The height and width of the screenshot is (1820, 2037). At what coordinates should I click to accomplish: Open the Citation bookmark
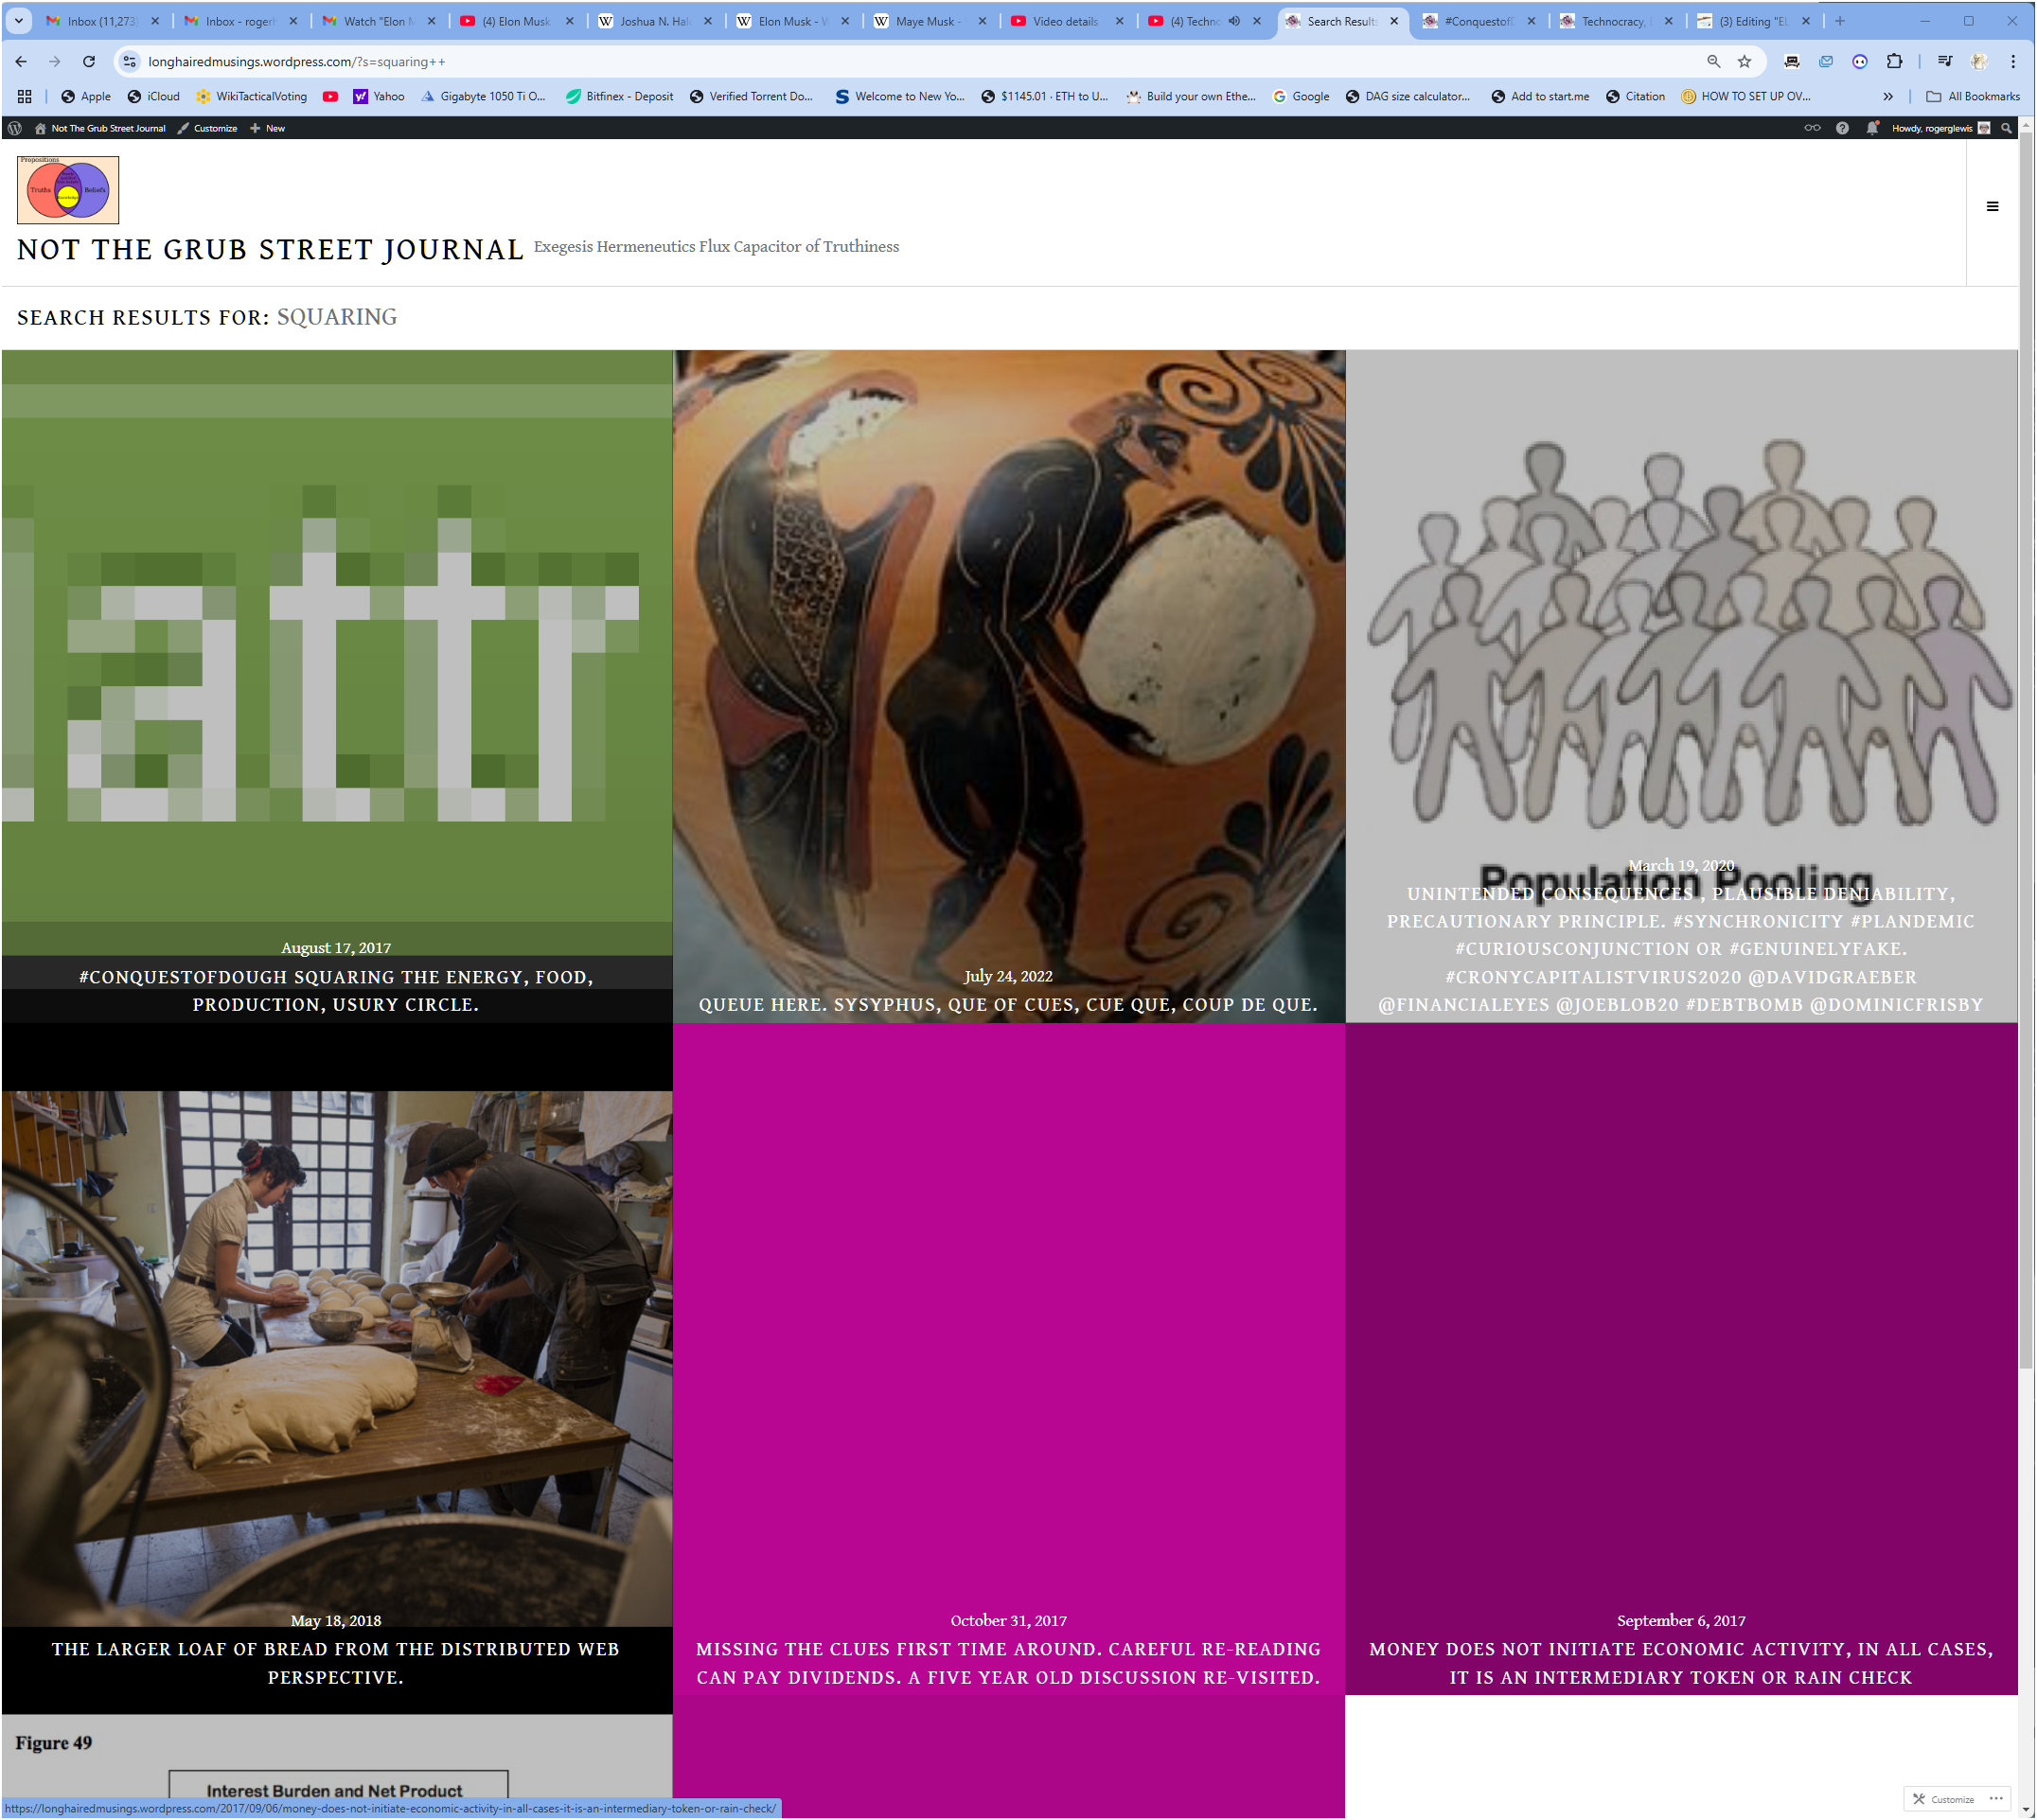[1635, 97]
